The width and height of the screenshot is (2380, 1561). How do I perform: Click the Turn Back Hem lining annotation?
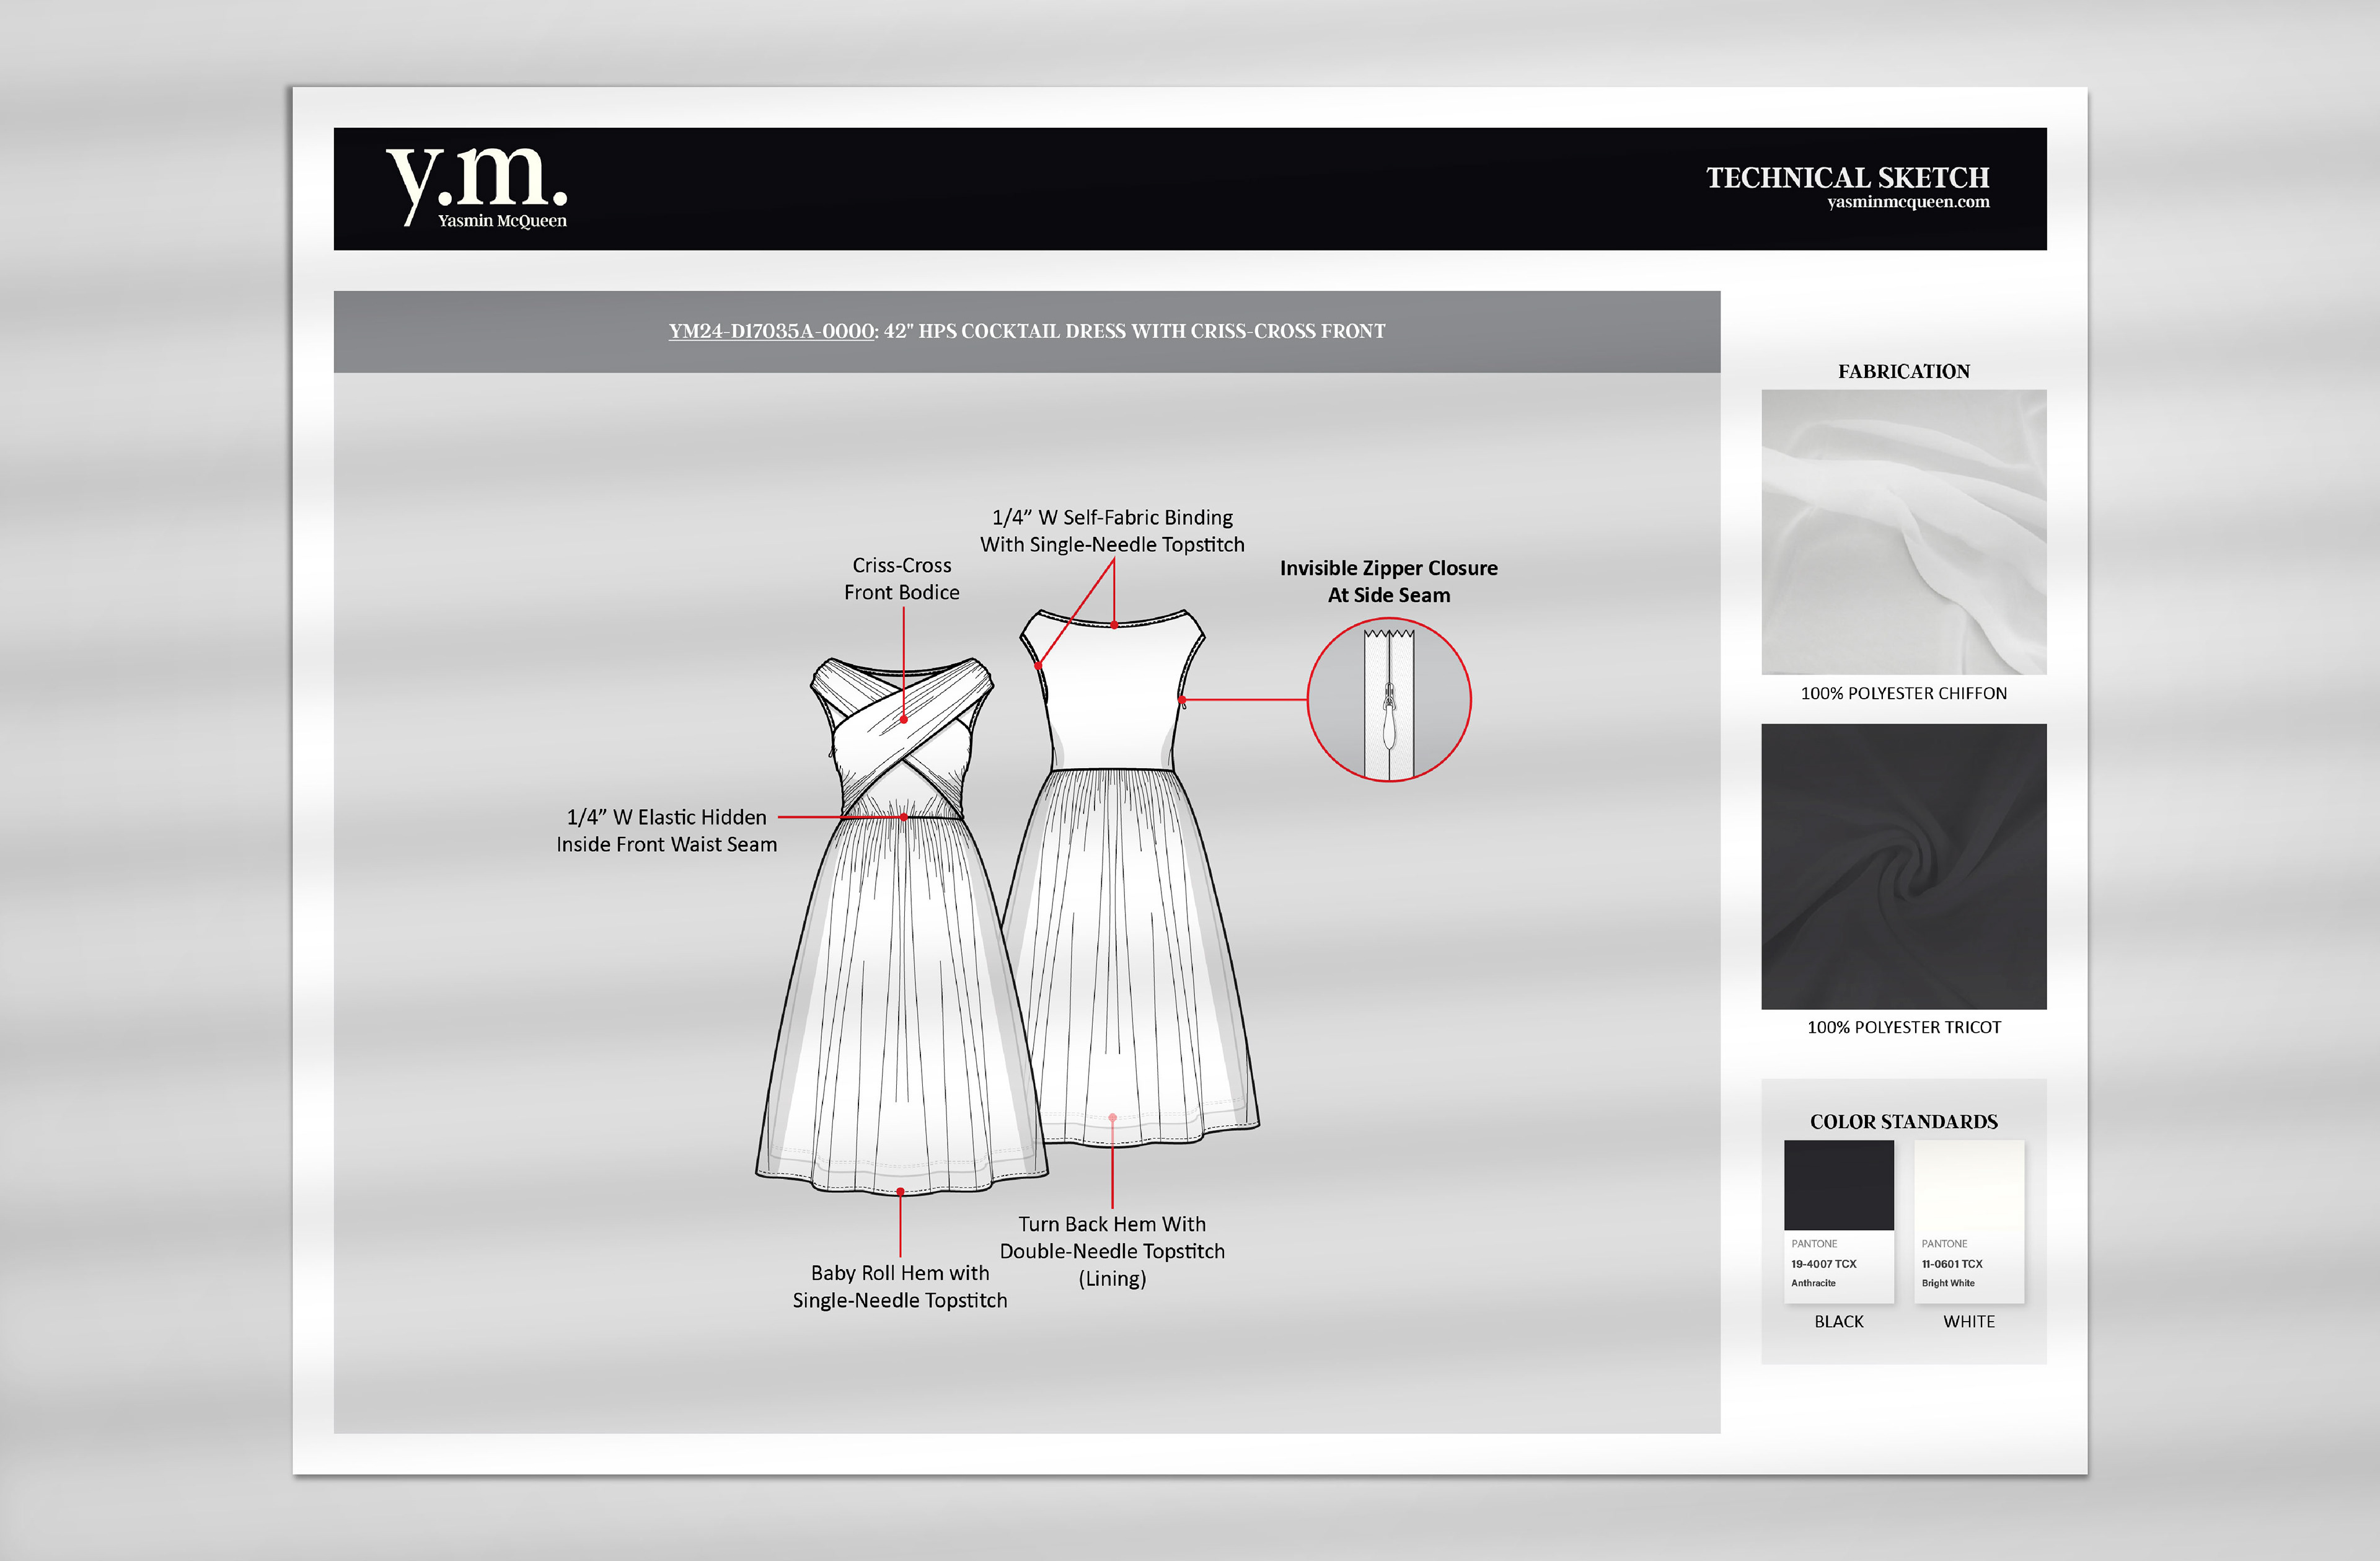point(1112,1250)
